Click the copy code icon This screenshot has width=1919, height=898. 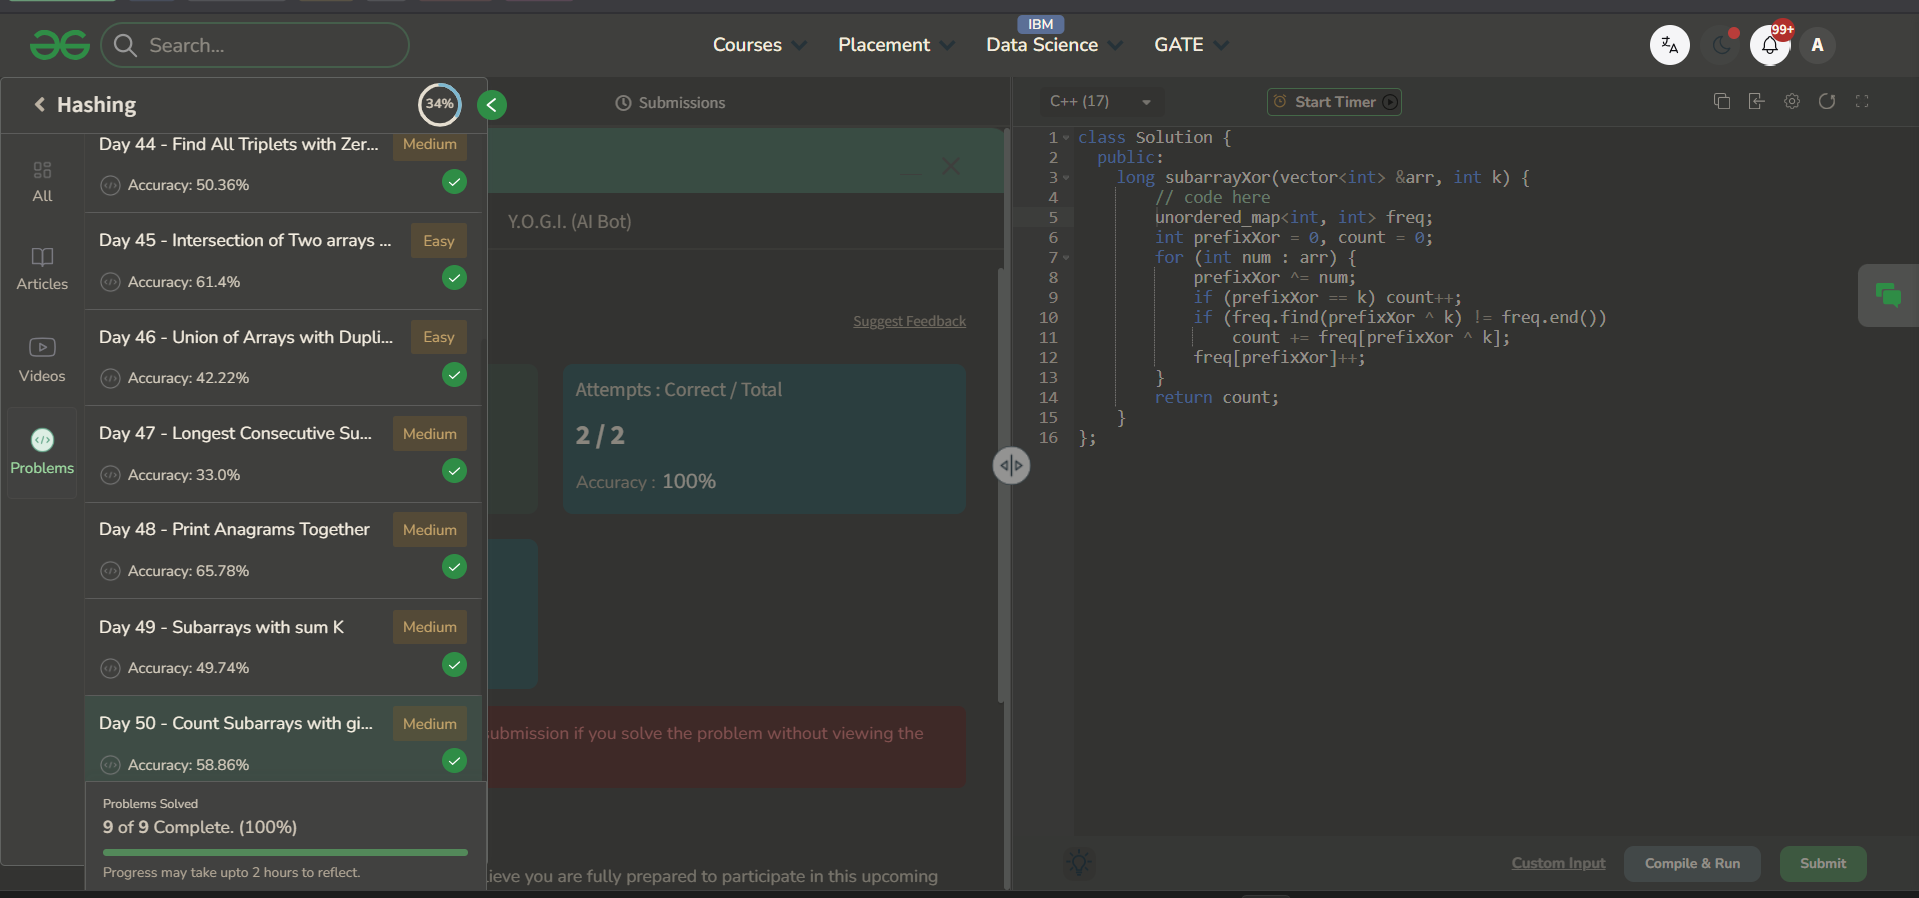1722,101
